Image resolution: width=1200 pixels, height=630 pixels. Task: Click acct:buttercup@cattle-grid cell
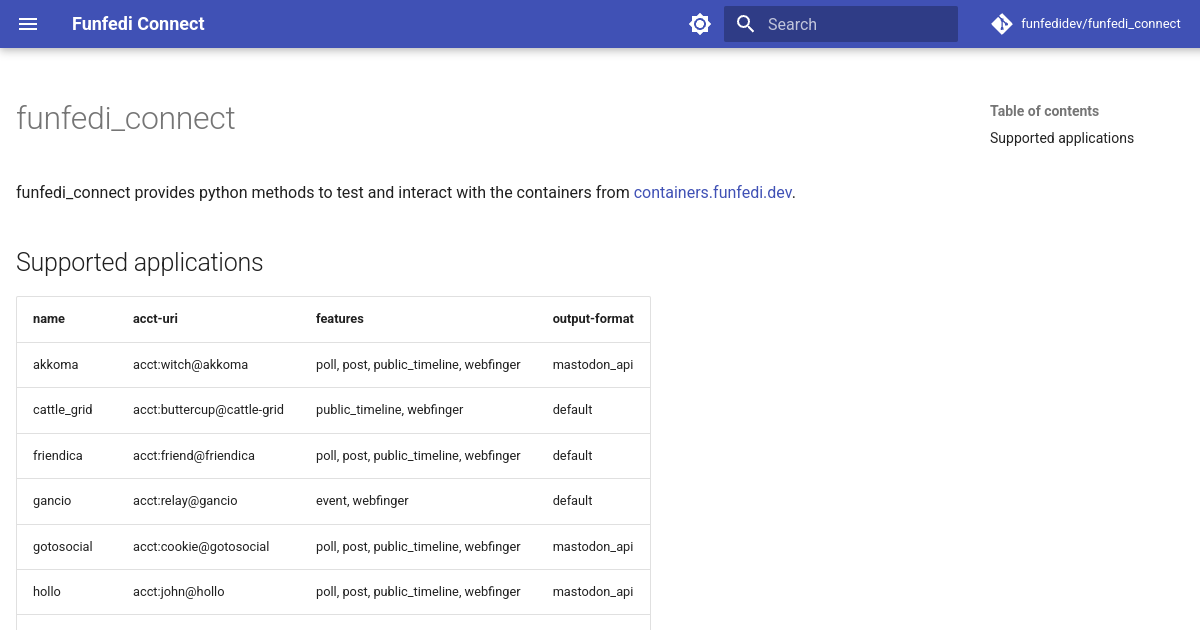pos(208,410)
